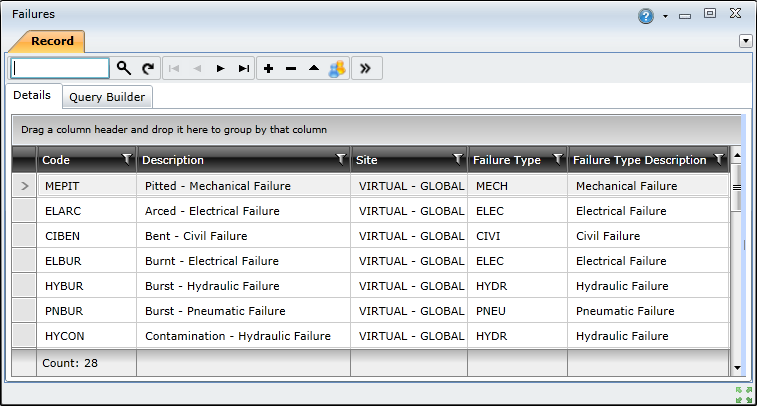Screen dimensions: 757x406
Task: Open the tab list dropdown at right
Action: (745, 41)
